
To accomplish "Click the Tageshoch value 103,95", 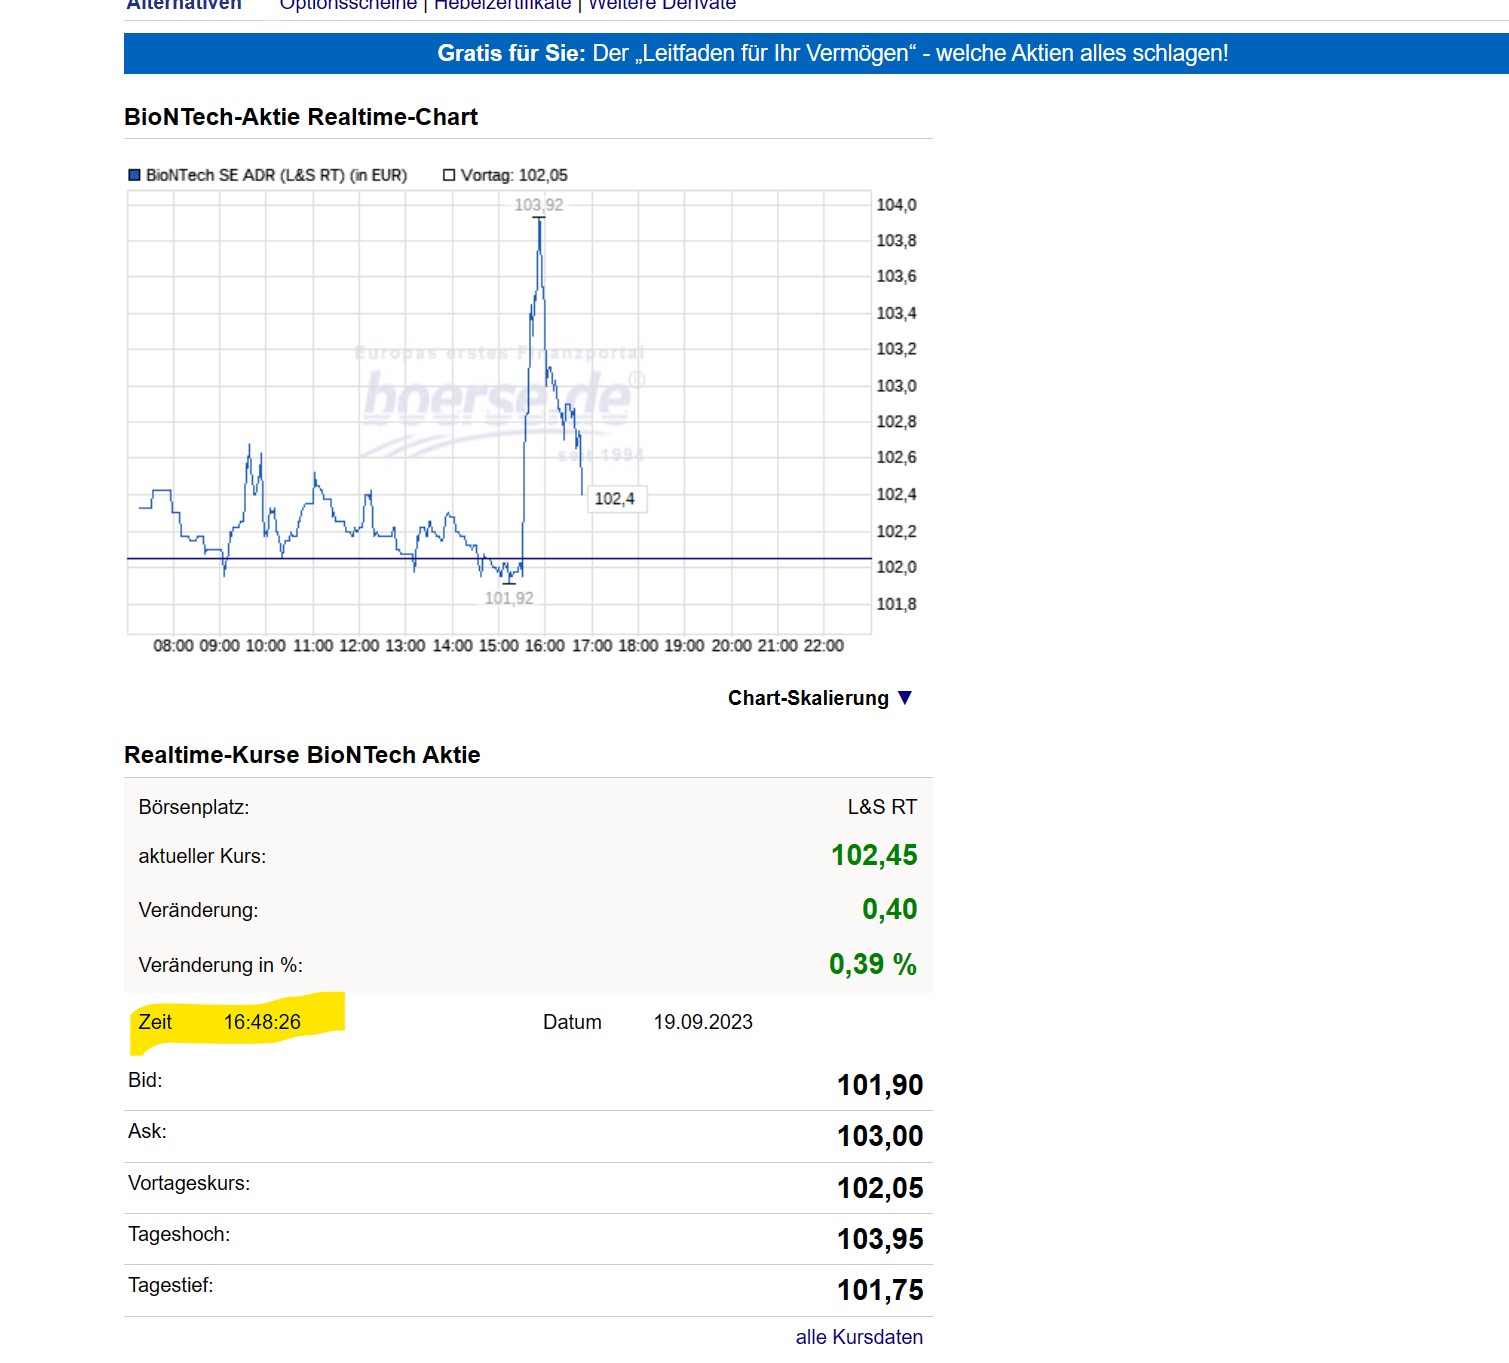I will coord(880,1239).
